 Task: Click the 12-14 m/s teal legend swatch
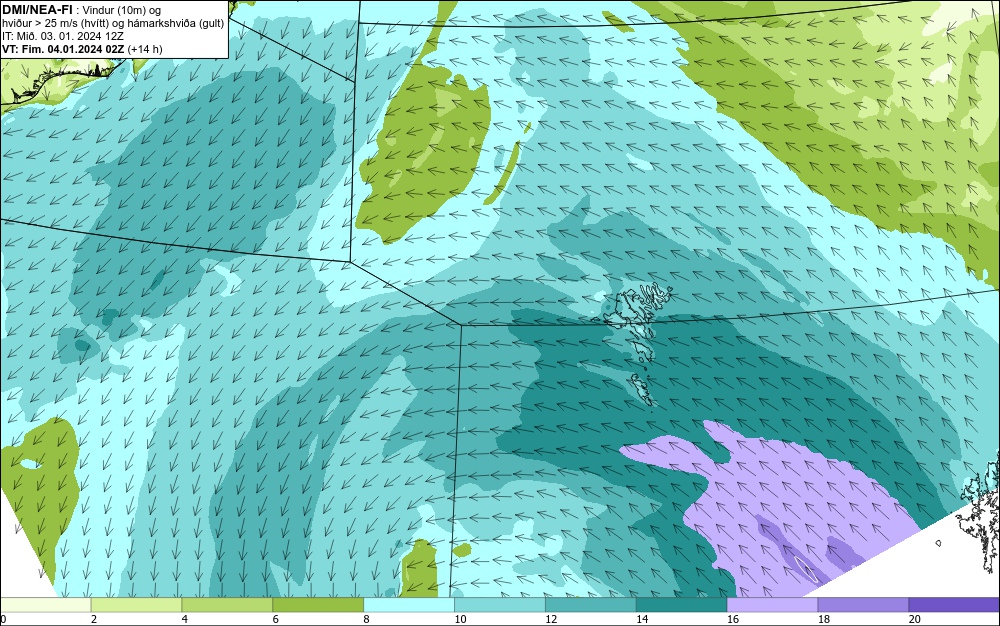tap(591, 605)
